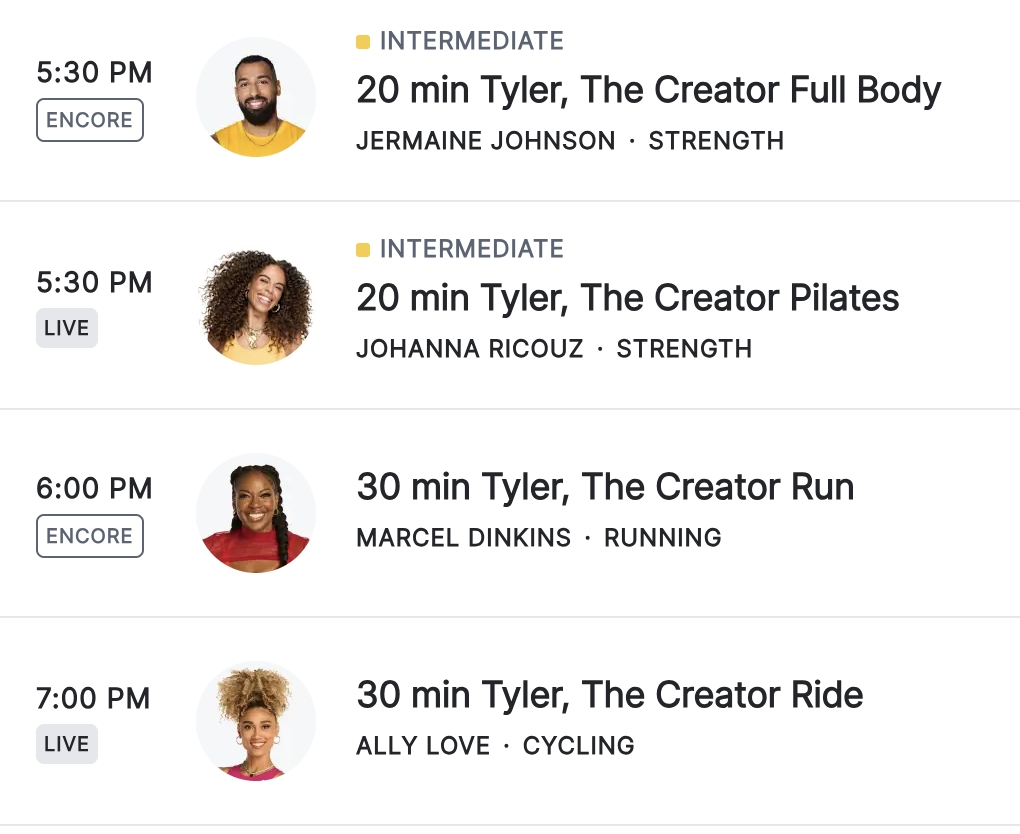Click the yellow Intermediate dot for Pilates
Image resolution: width=1020 pixels, height=834 pixels.
363,250
